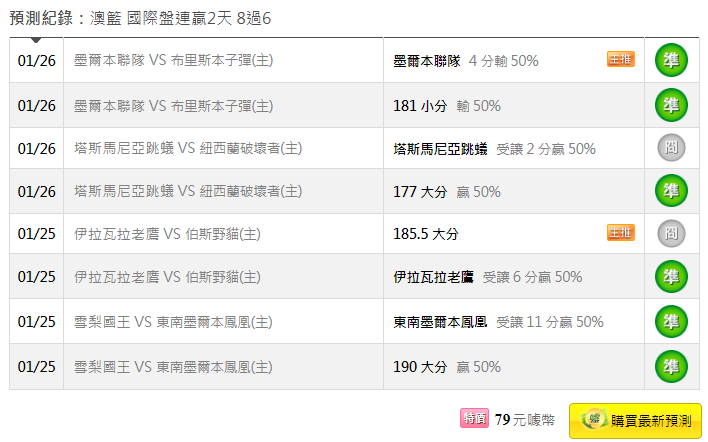708x442 pixels.
Task: Click 購買最新預測 yellow button
Action: pos(635,420)
